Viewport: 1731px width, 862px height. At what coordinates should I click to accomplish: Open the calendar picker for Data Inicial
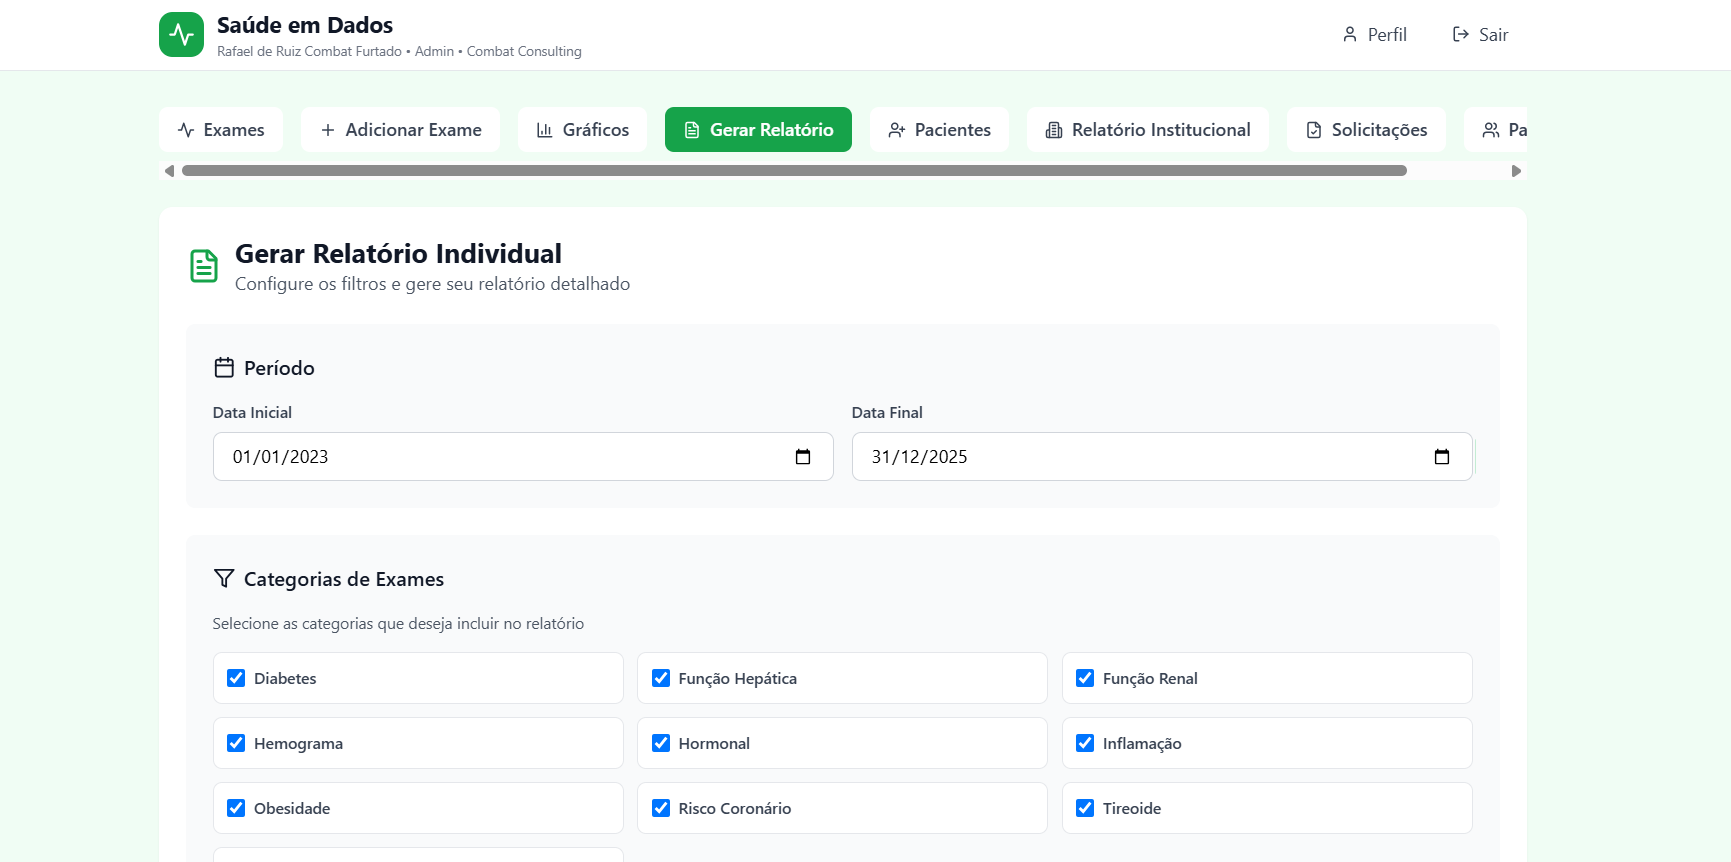pos(802,457)
